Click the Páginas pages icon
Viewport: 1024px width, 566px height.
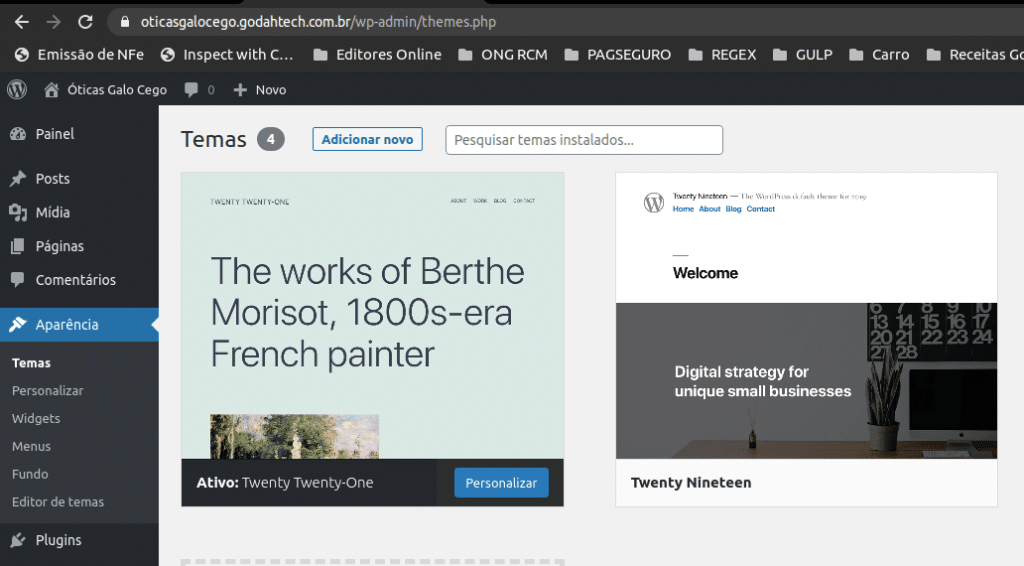[x=18, y=246]
